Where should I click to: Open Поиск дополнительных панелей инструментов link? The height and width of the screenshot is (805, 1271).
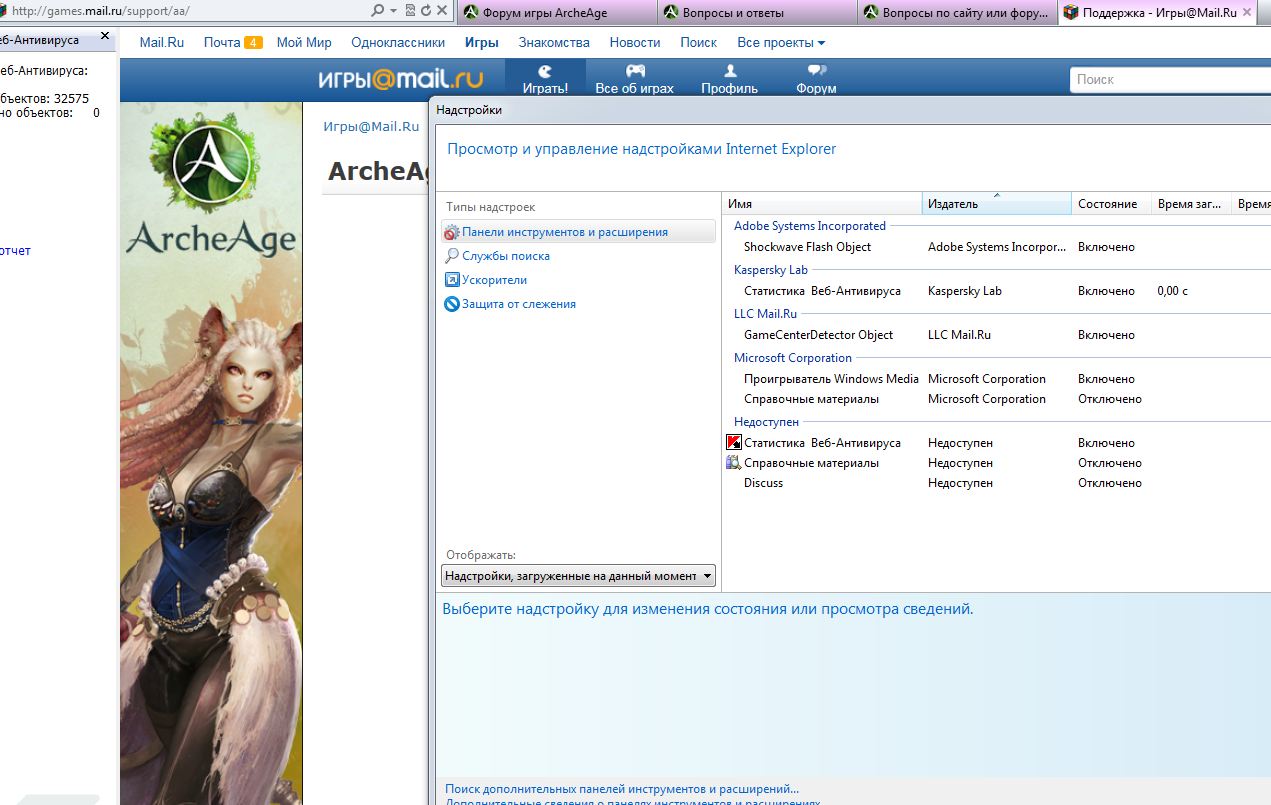[622, 789]
